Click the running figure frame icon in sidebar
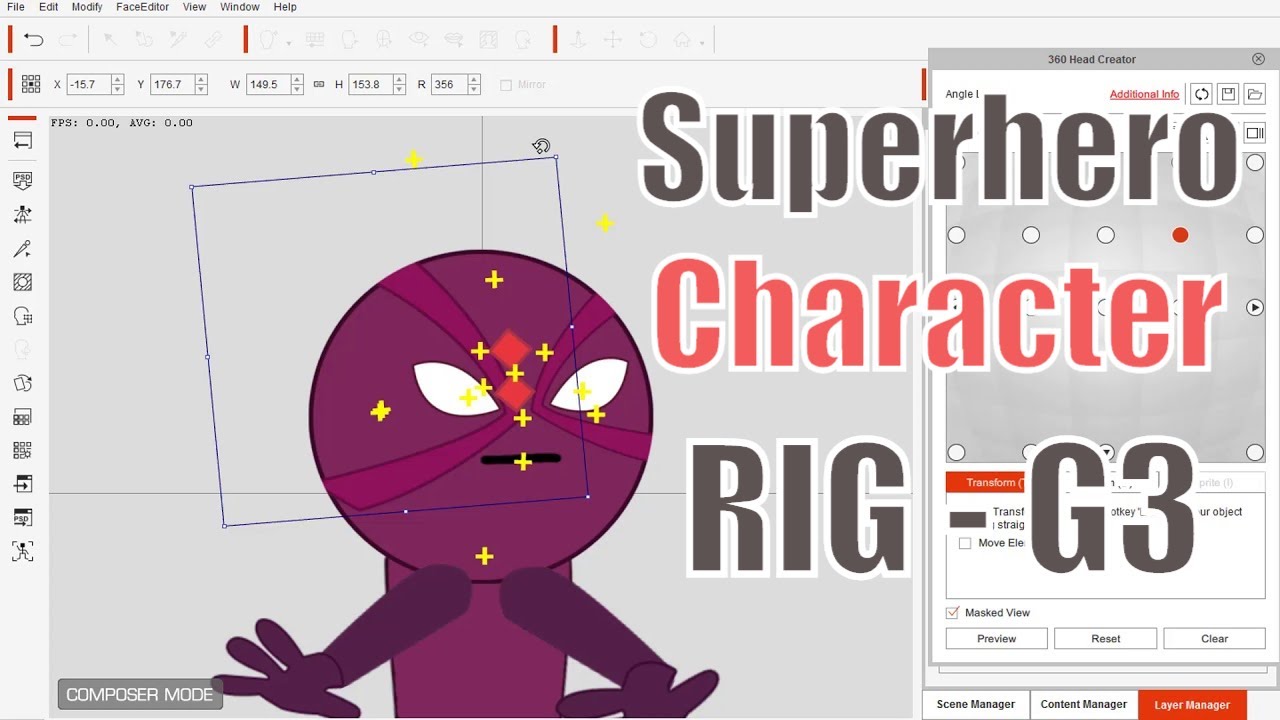This screenshot has width=1280, height=720. tap(22, 552)
